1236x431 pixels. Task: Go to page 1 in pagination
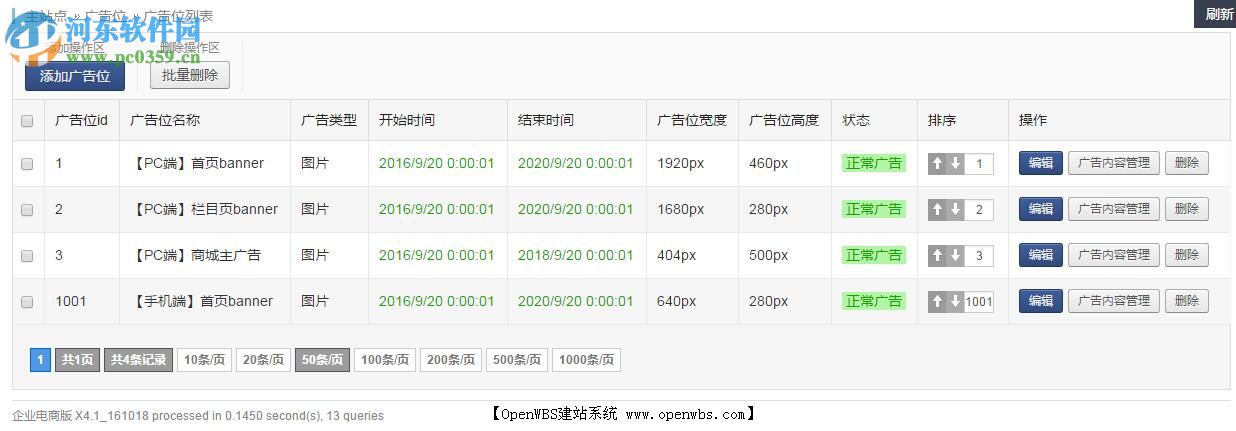pyautogui.click(x=40, y=360)
